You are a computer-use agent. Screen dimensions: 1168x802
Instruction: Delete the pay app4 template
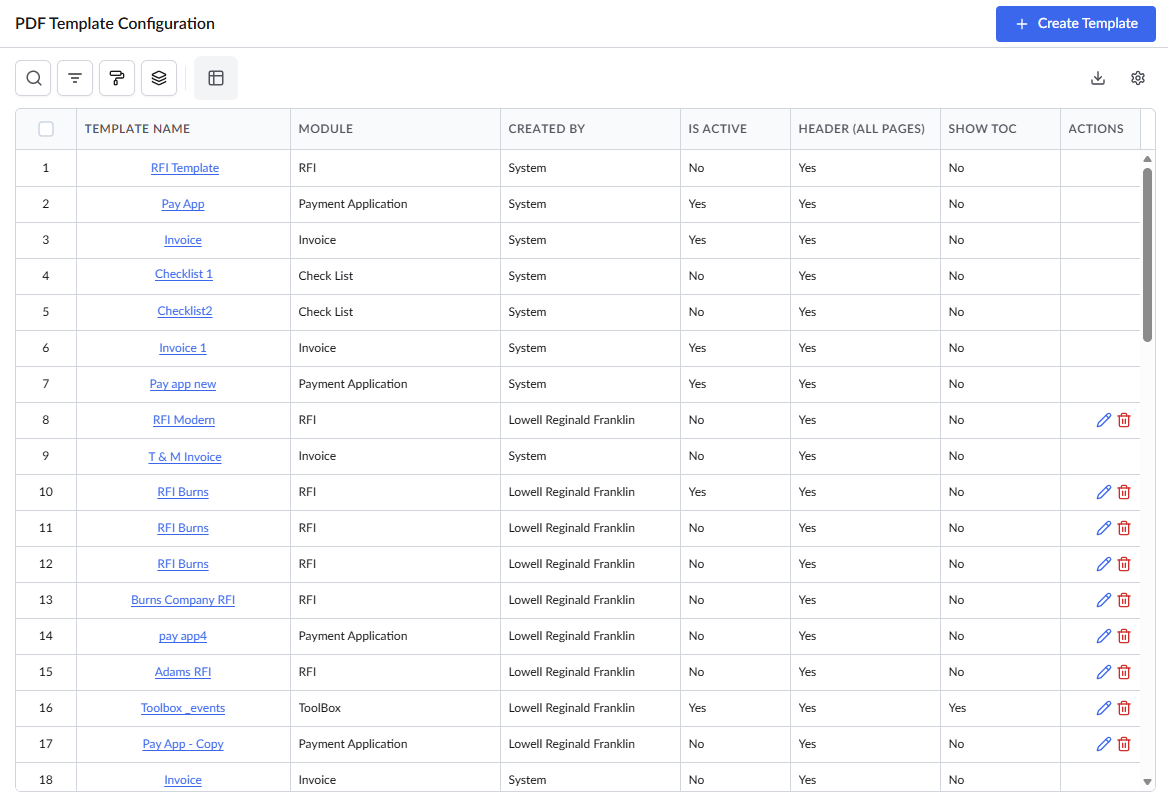[x=1125, y=636]
